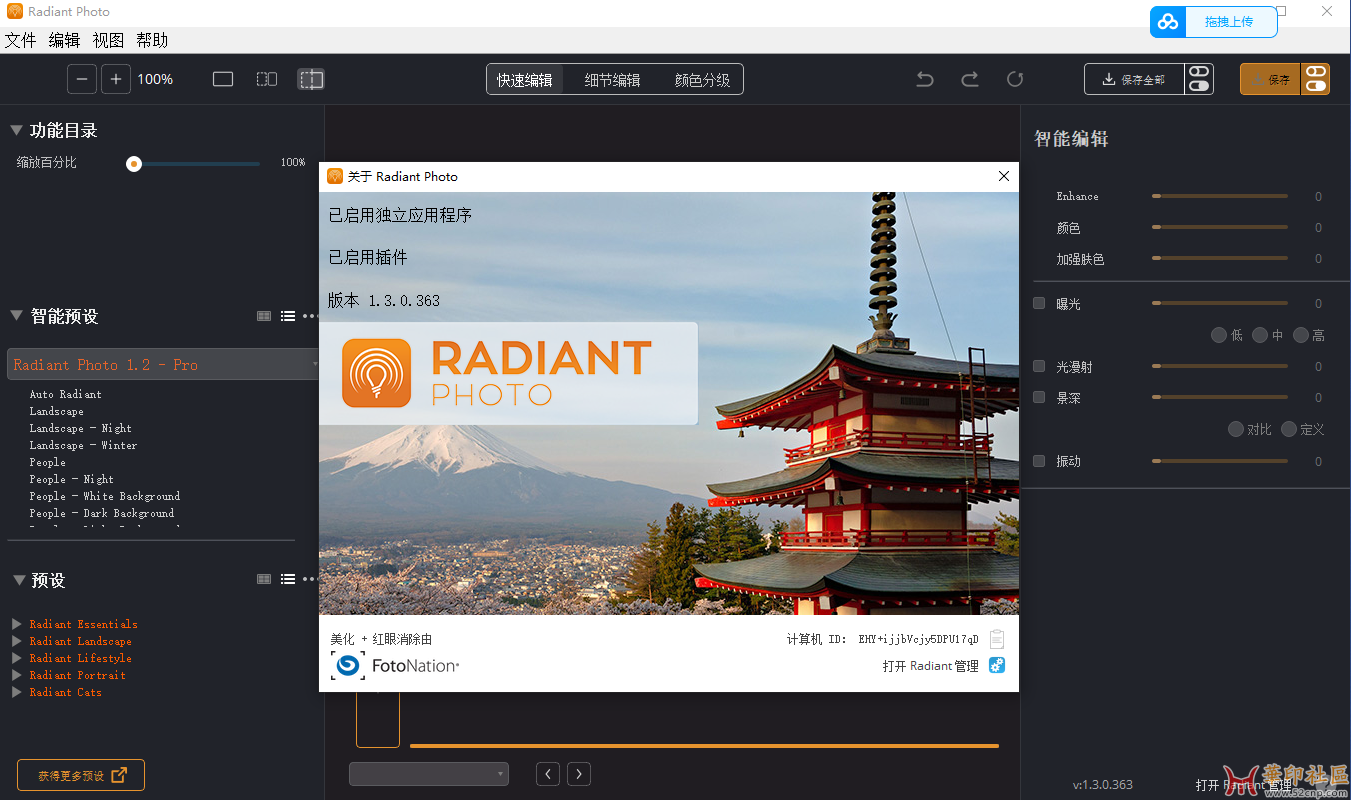
Task: Open save-all options toggle icon
Action: coord(1199,79)
